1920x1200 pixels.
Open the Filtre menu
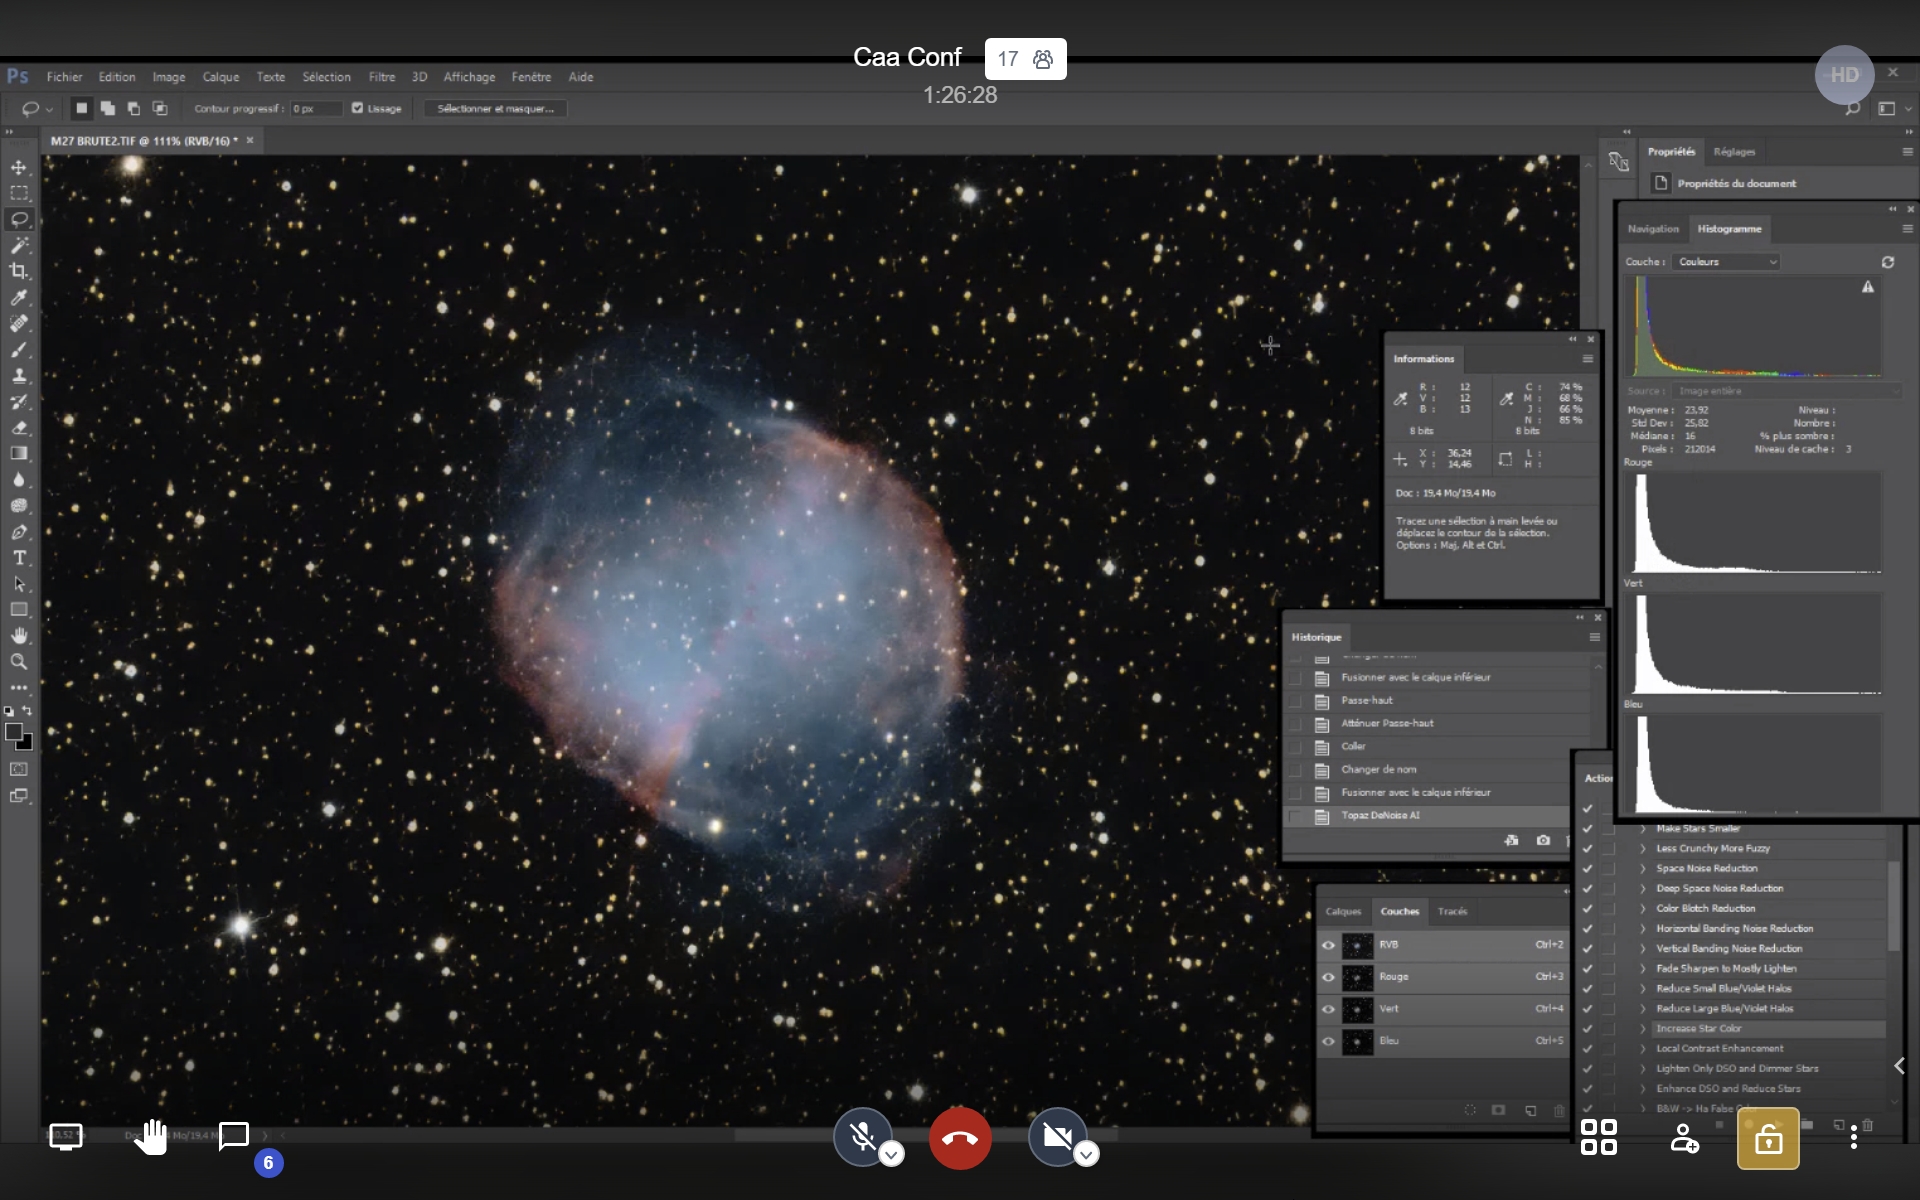click(381, 77)
